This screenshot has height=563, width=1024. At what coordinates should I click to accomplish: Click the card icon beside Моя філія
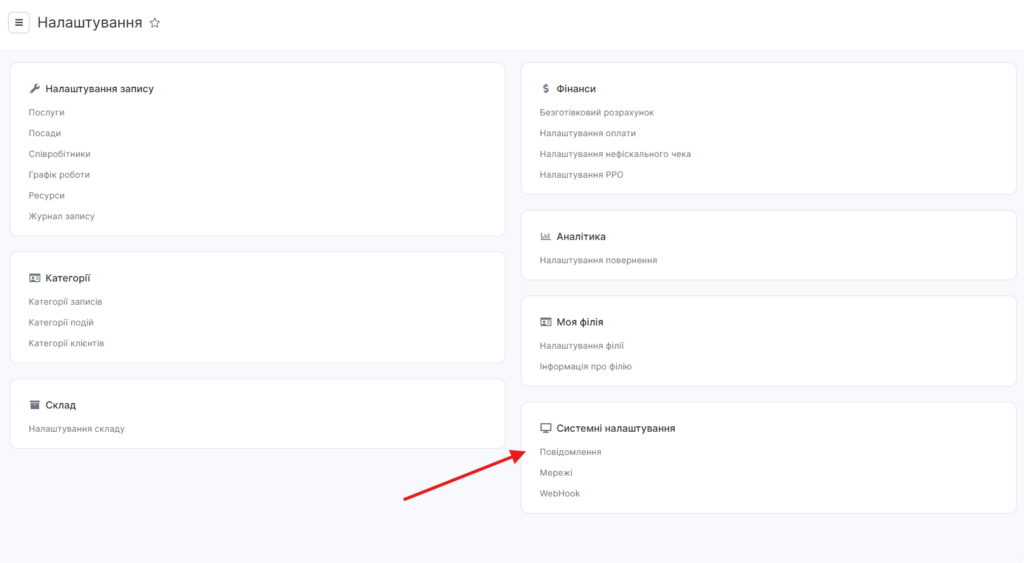click(545, 322)
